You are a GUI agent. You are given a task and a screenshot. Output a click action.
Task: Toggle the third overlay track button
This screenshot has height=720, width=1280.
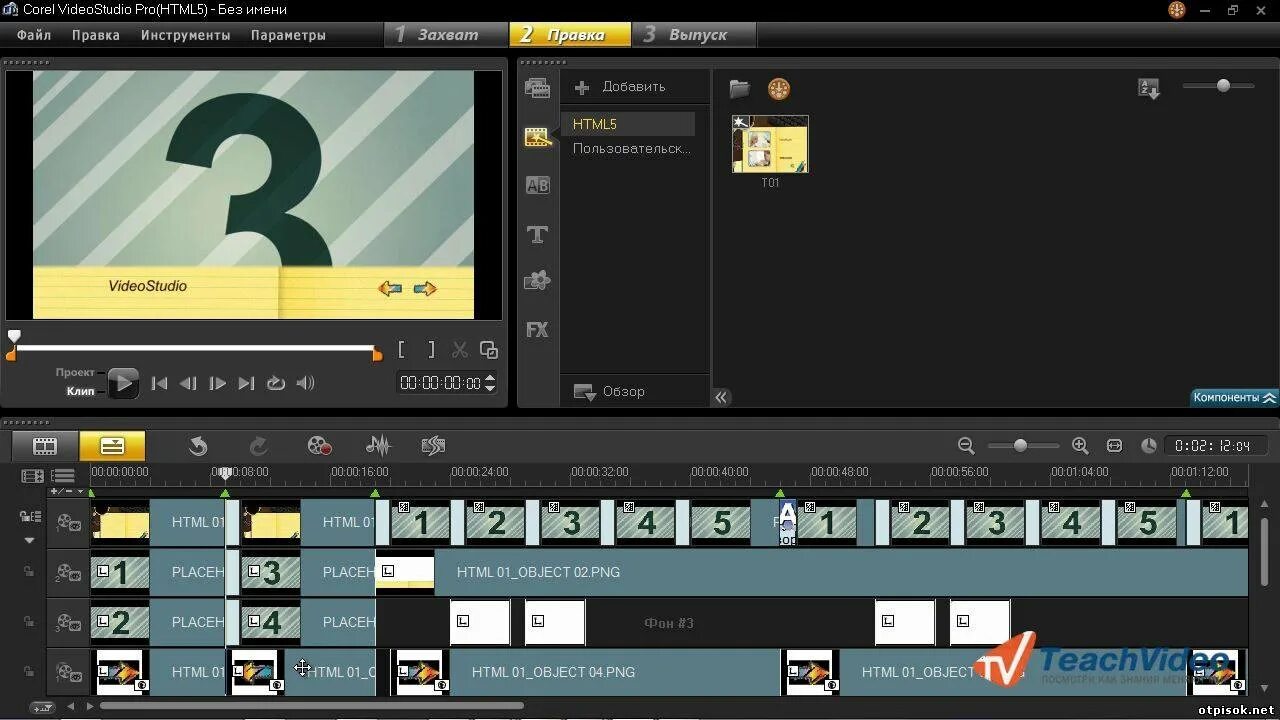[x=68, y=673]
